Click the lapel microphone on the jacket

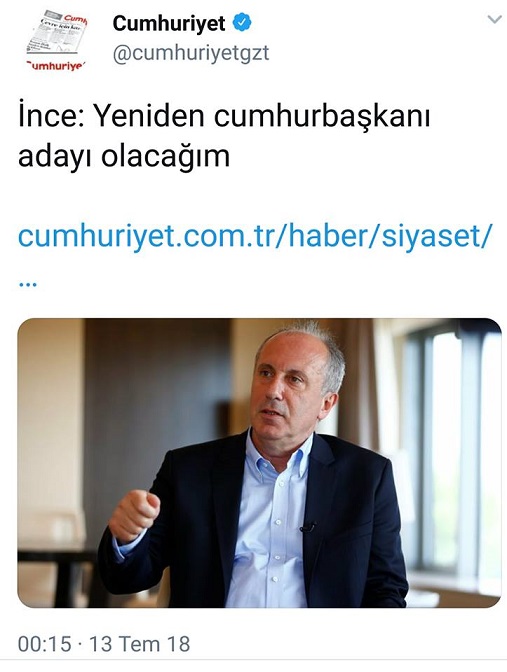(x=308, y=527)
